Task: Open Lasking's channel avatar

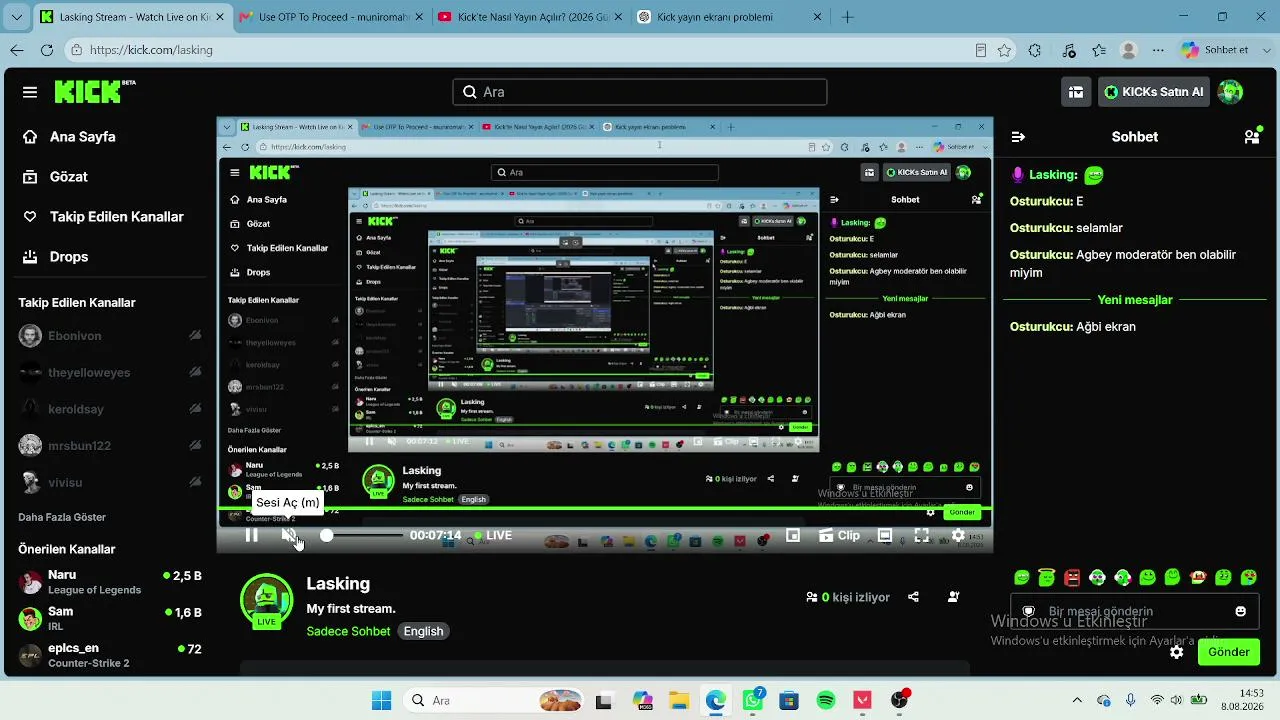Action: click(x=266, y=600)
